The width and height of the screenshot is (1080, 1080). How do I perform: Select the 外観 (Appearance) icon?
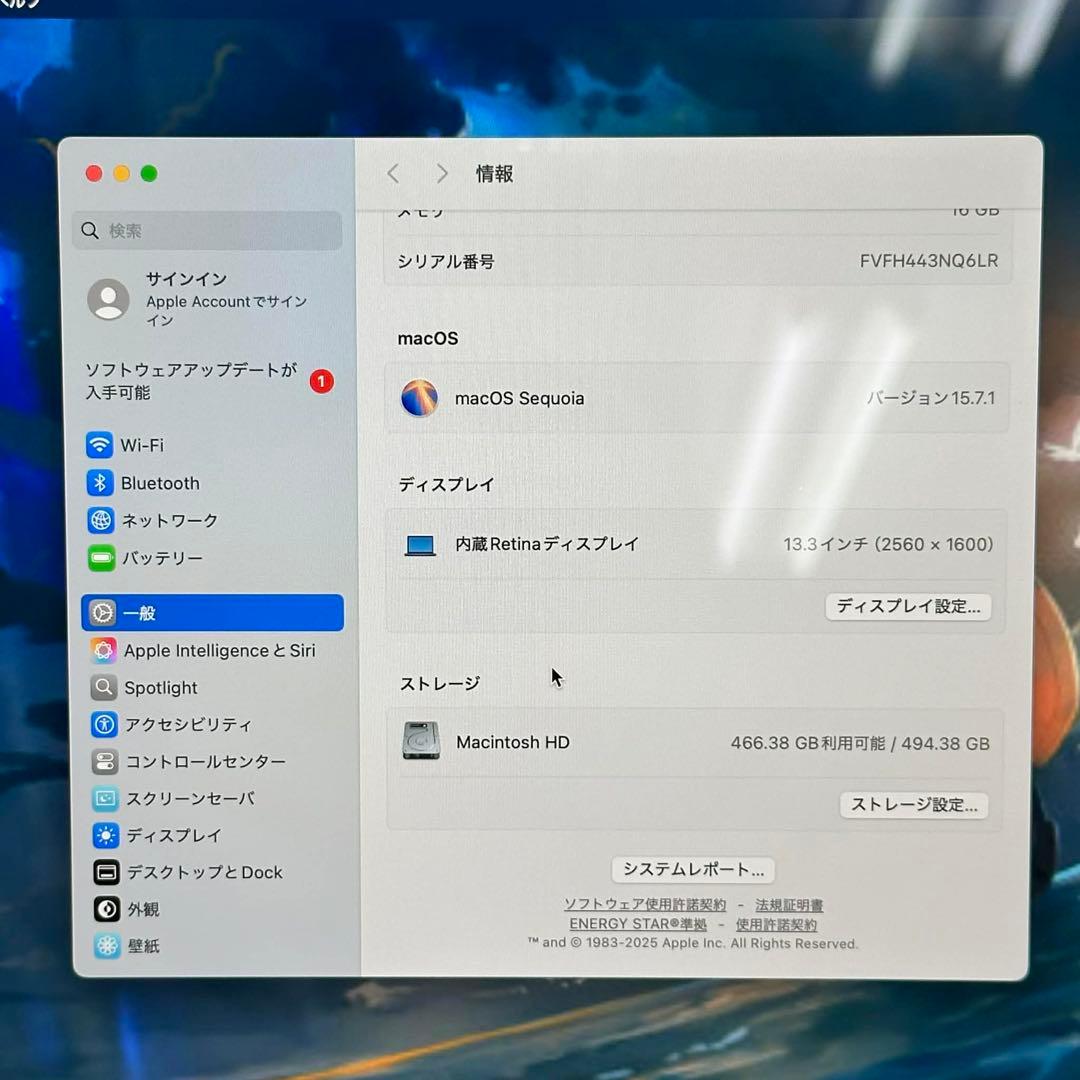click(x=104, y=909)
